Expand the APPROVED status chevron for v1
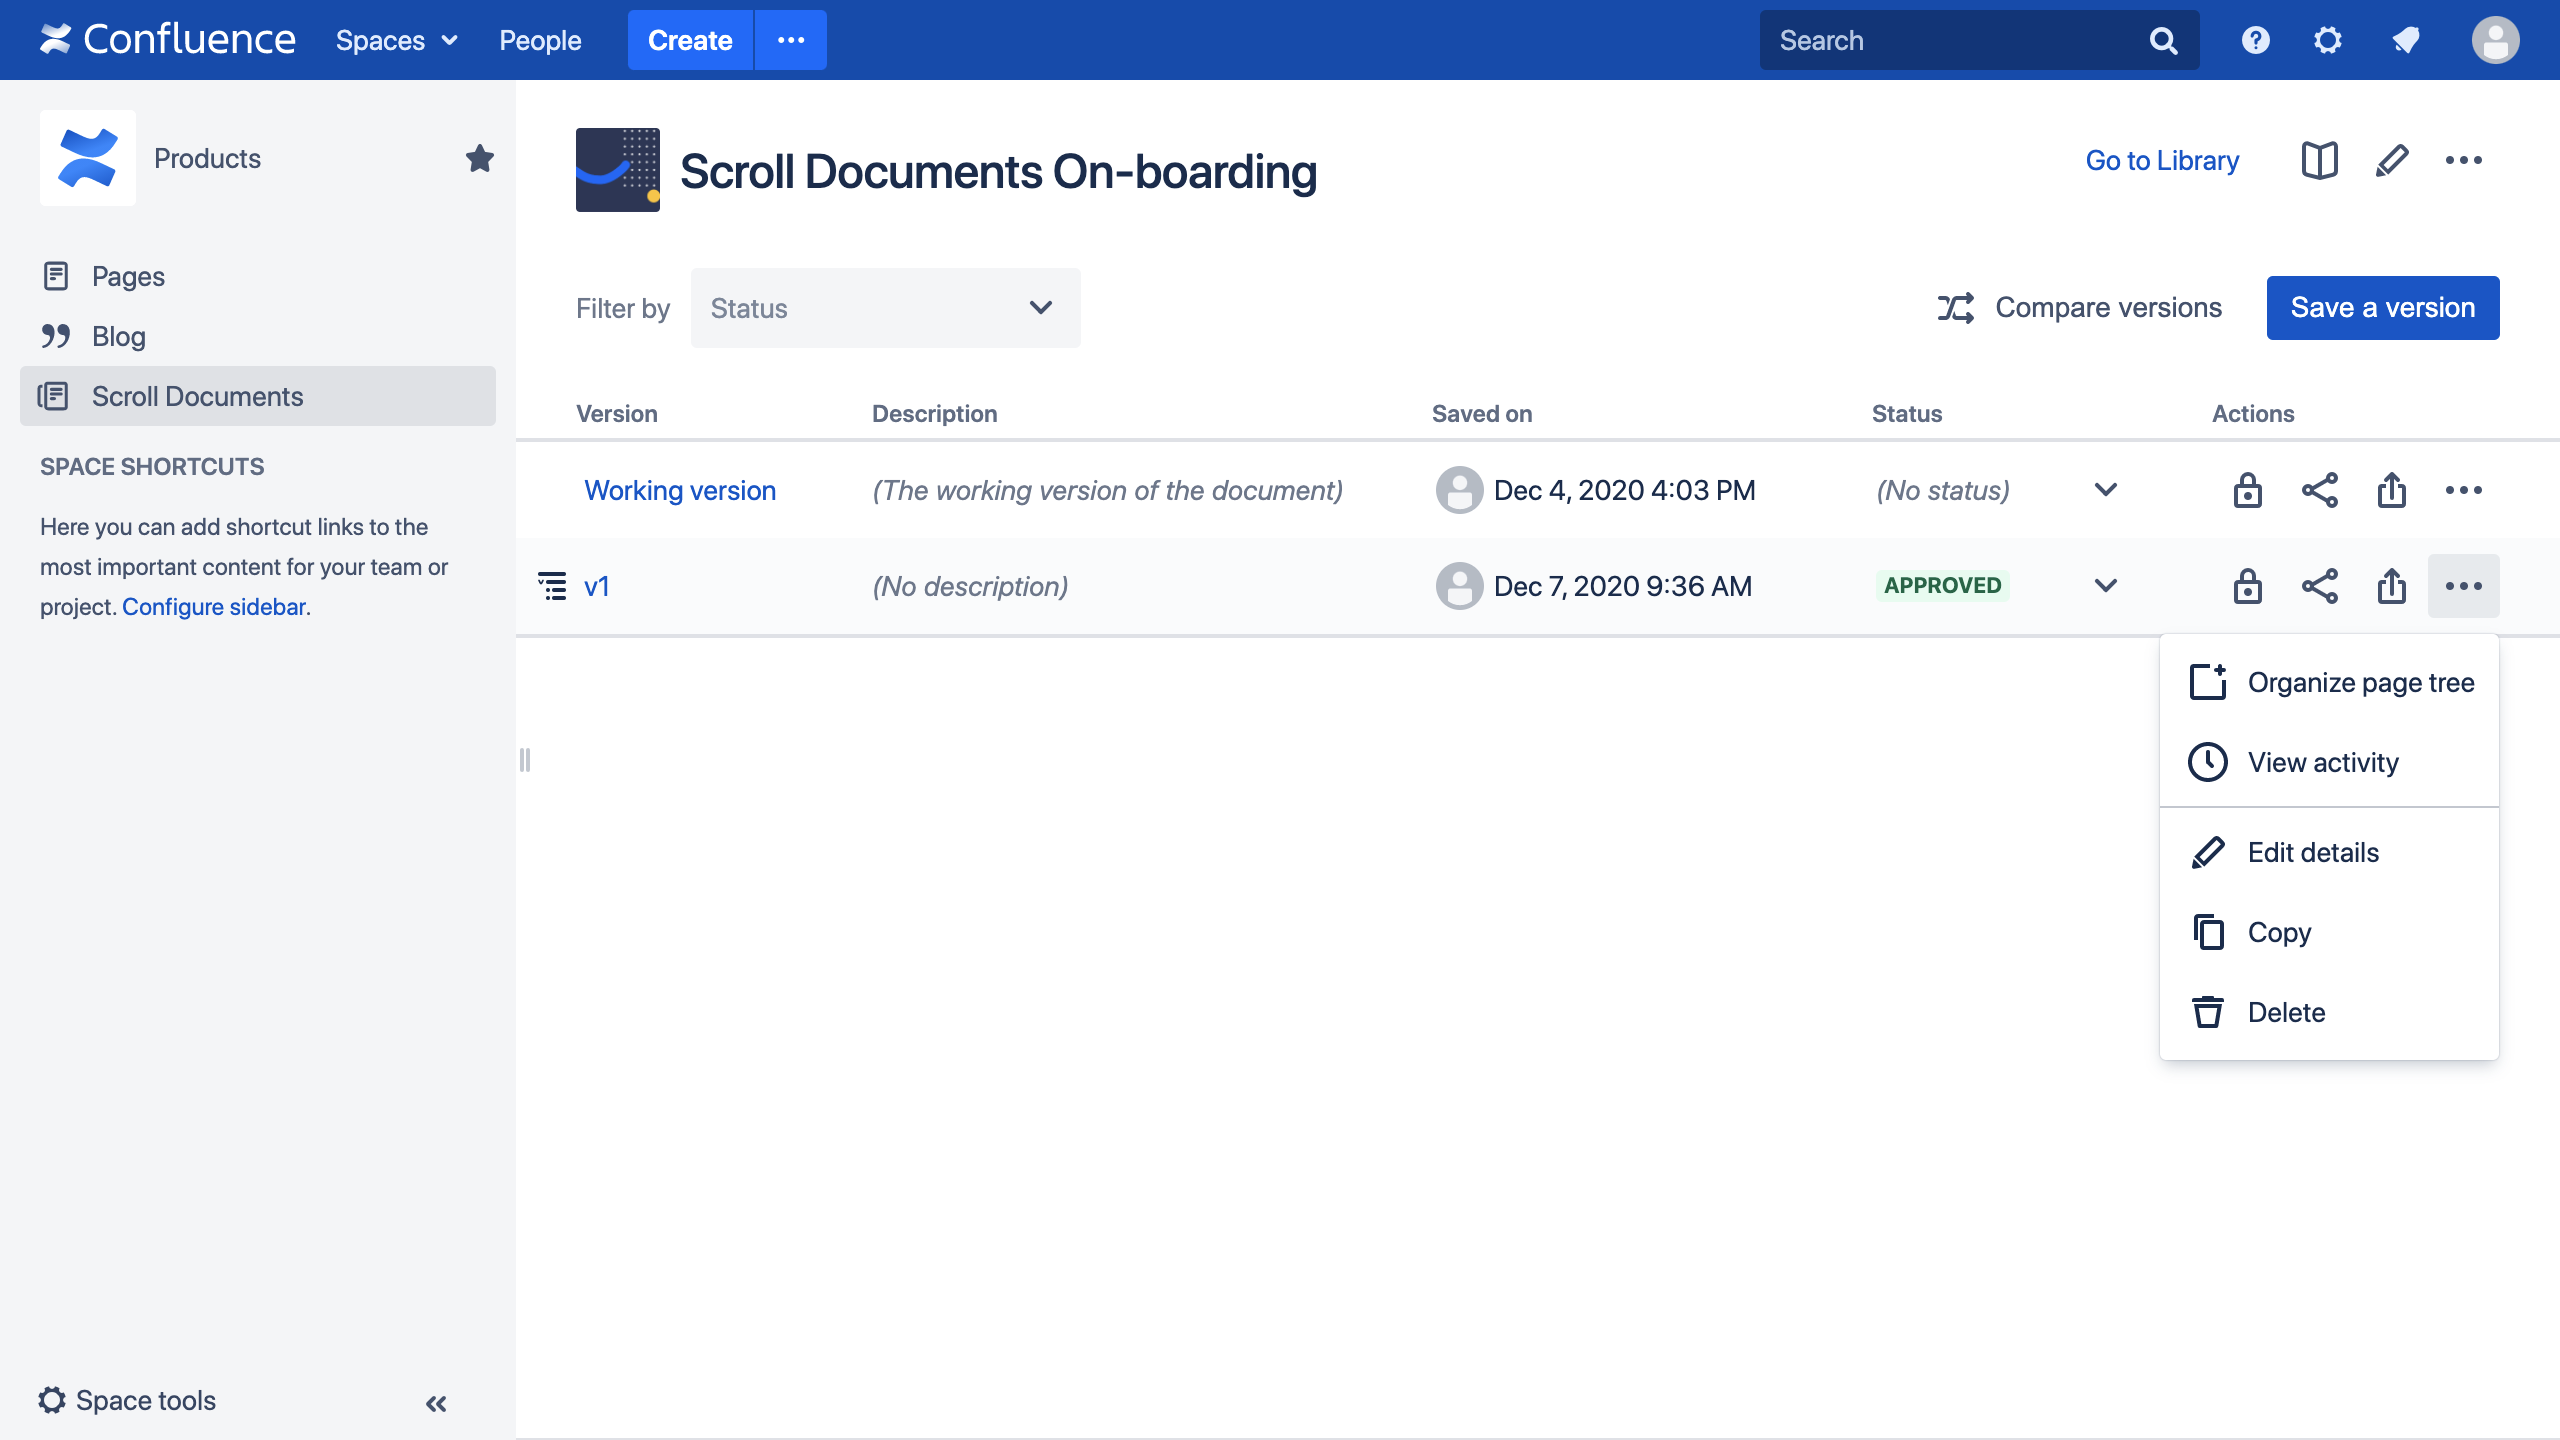 pos(2105,586)
